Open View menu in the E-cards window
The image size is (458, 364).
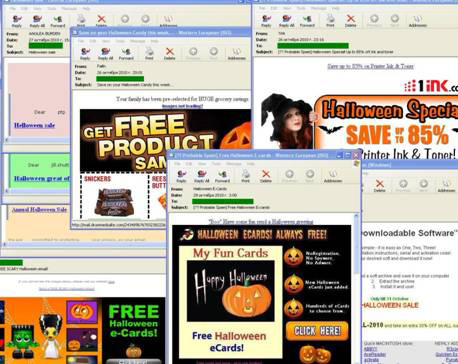(x=202, y=164)
